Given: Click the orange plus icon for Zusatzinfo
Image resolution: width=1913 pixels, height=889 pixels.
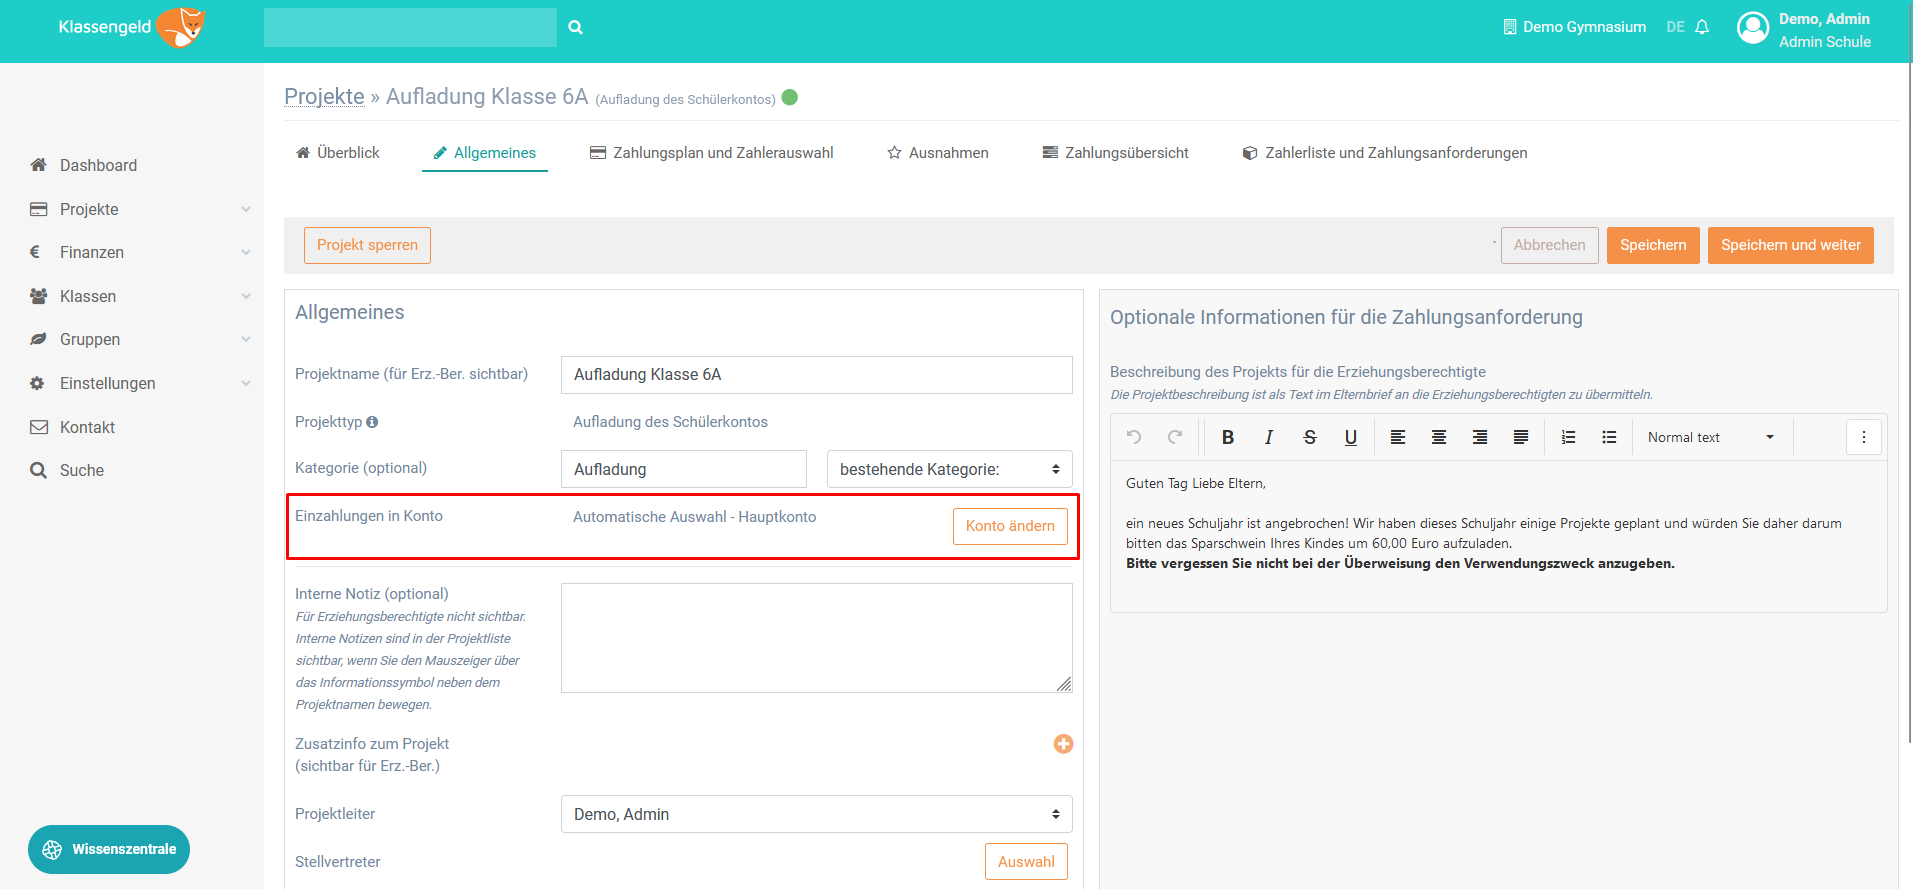Looking at the screenshot, I should [1063, 744].
